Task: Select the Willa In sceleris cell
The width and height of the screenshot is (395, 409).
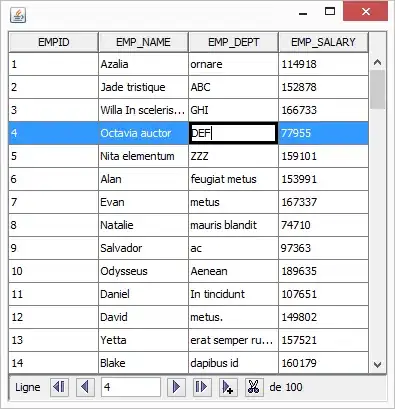Action: coord(143,110)
